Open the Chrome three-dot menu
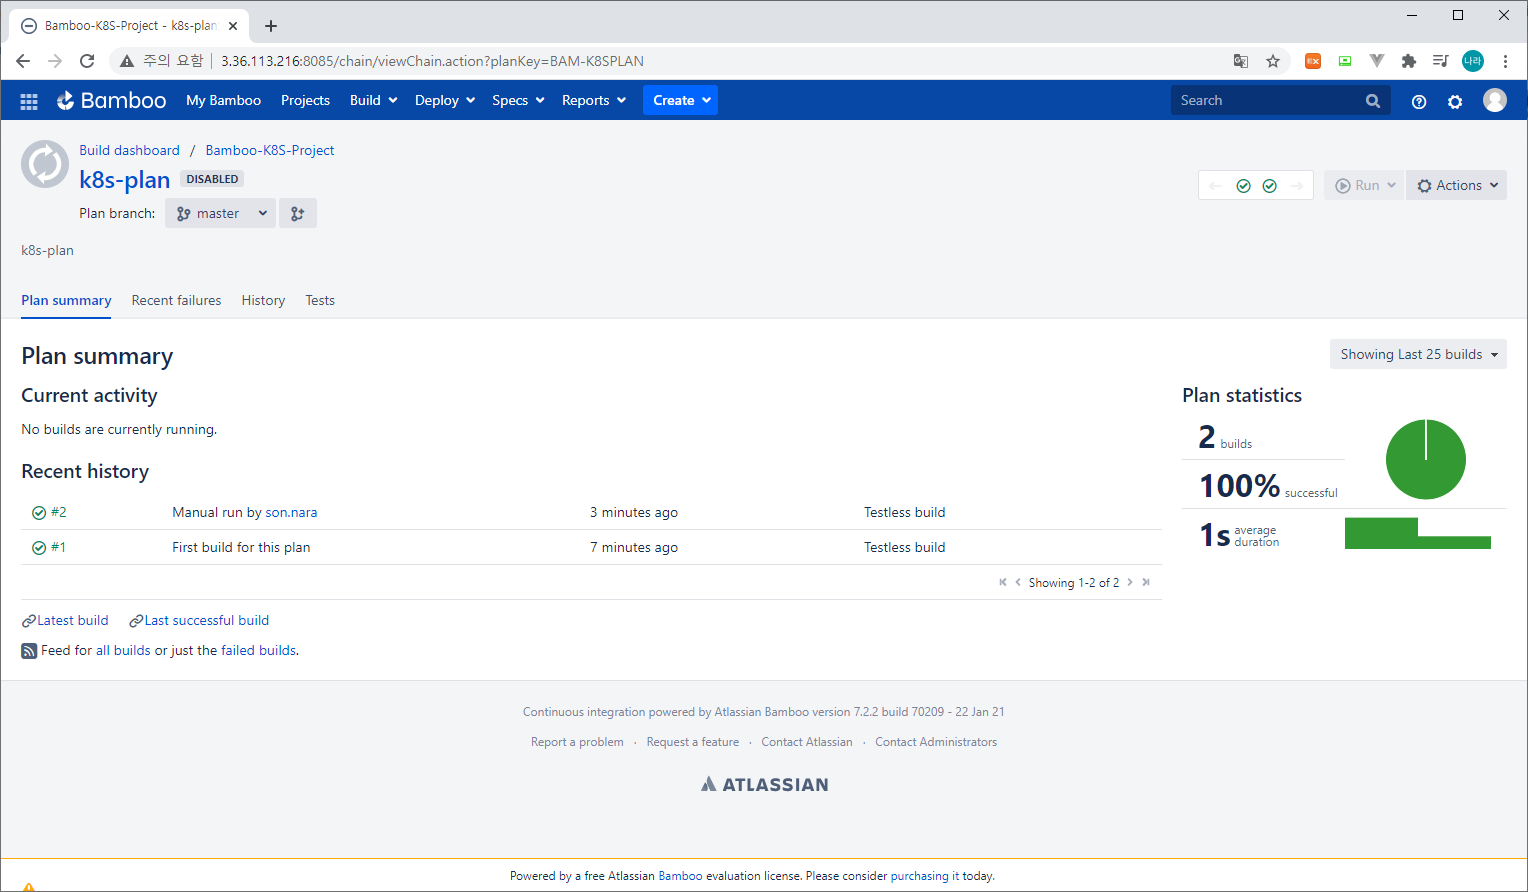1528x892 pixels. 1505,61
